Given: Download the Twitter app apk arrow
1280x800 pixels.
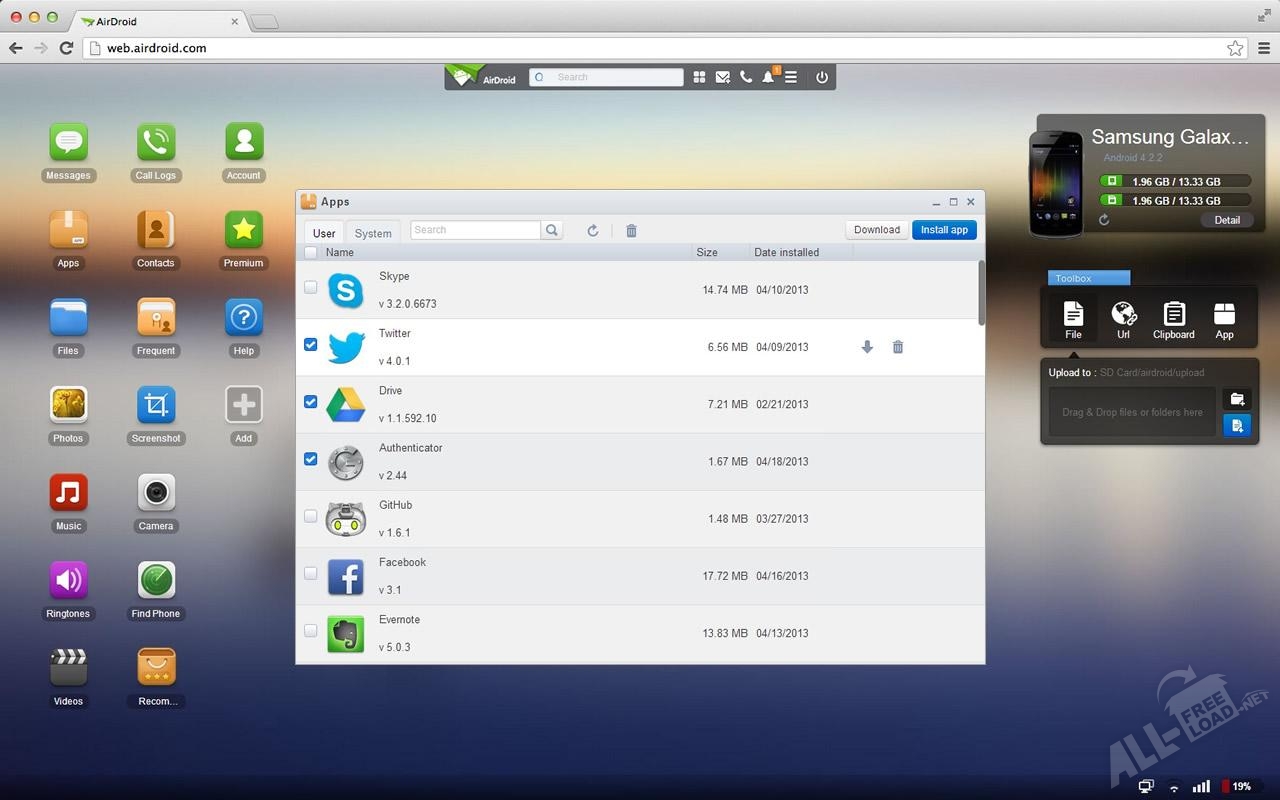Looking at the screenshot, I should click(x=867, y=347).
